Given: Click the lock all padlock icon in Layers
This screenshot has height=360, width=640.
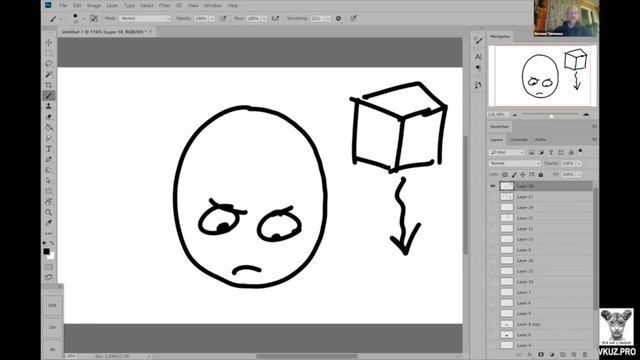Looking at the screenshot, I should pyautogui.click(x=541, y=175).
